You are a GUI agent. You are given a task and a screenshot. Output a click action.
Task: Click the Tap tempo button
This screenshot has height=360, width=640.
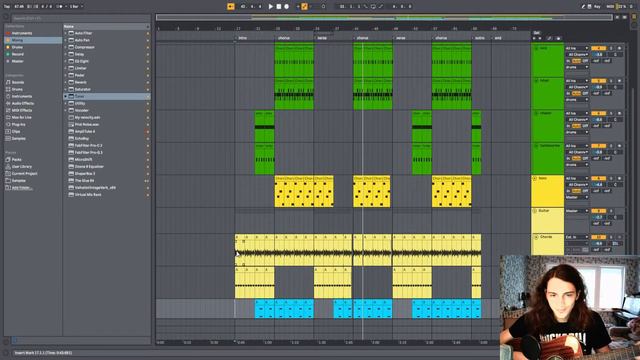(x=7, y=7)
